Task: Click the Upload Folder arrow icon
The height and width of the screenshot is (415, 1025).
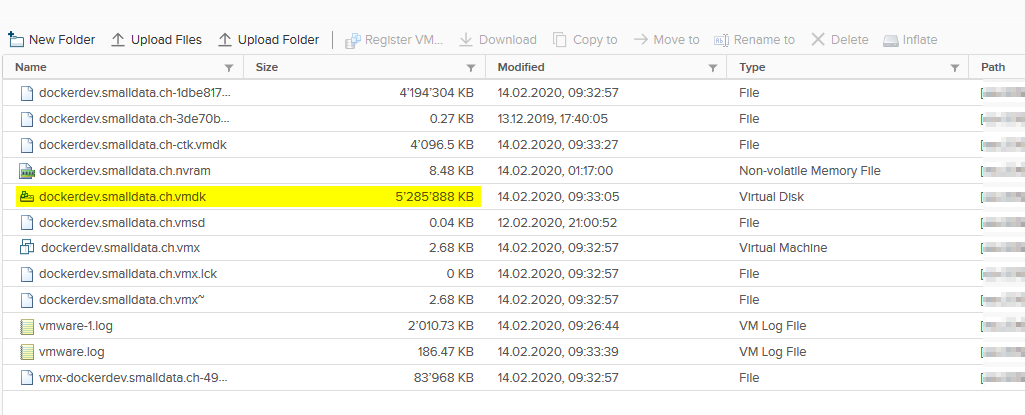Action: 225,40
